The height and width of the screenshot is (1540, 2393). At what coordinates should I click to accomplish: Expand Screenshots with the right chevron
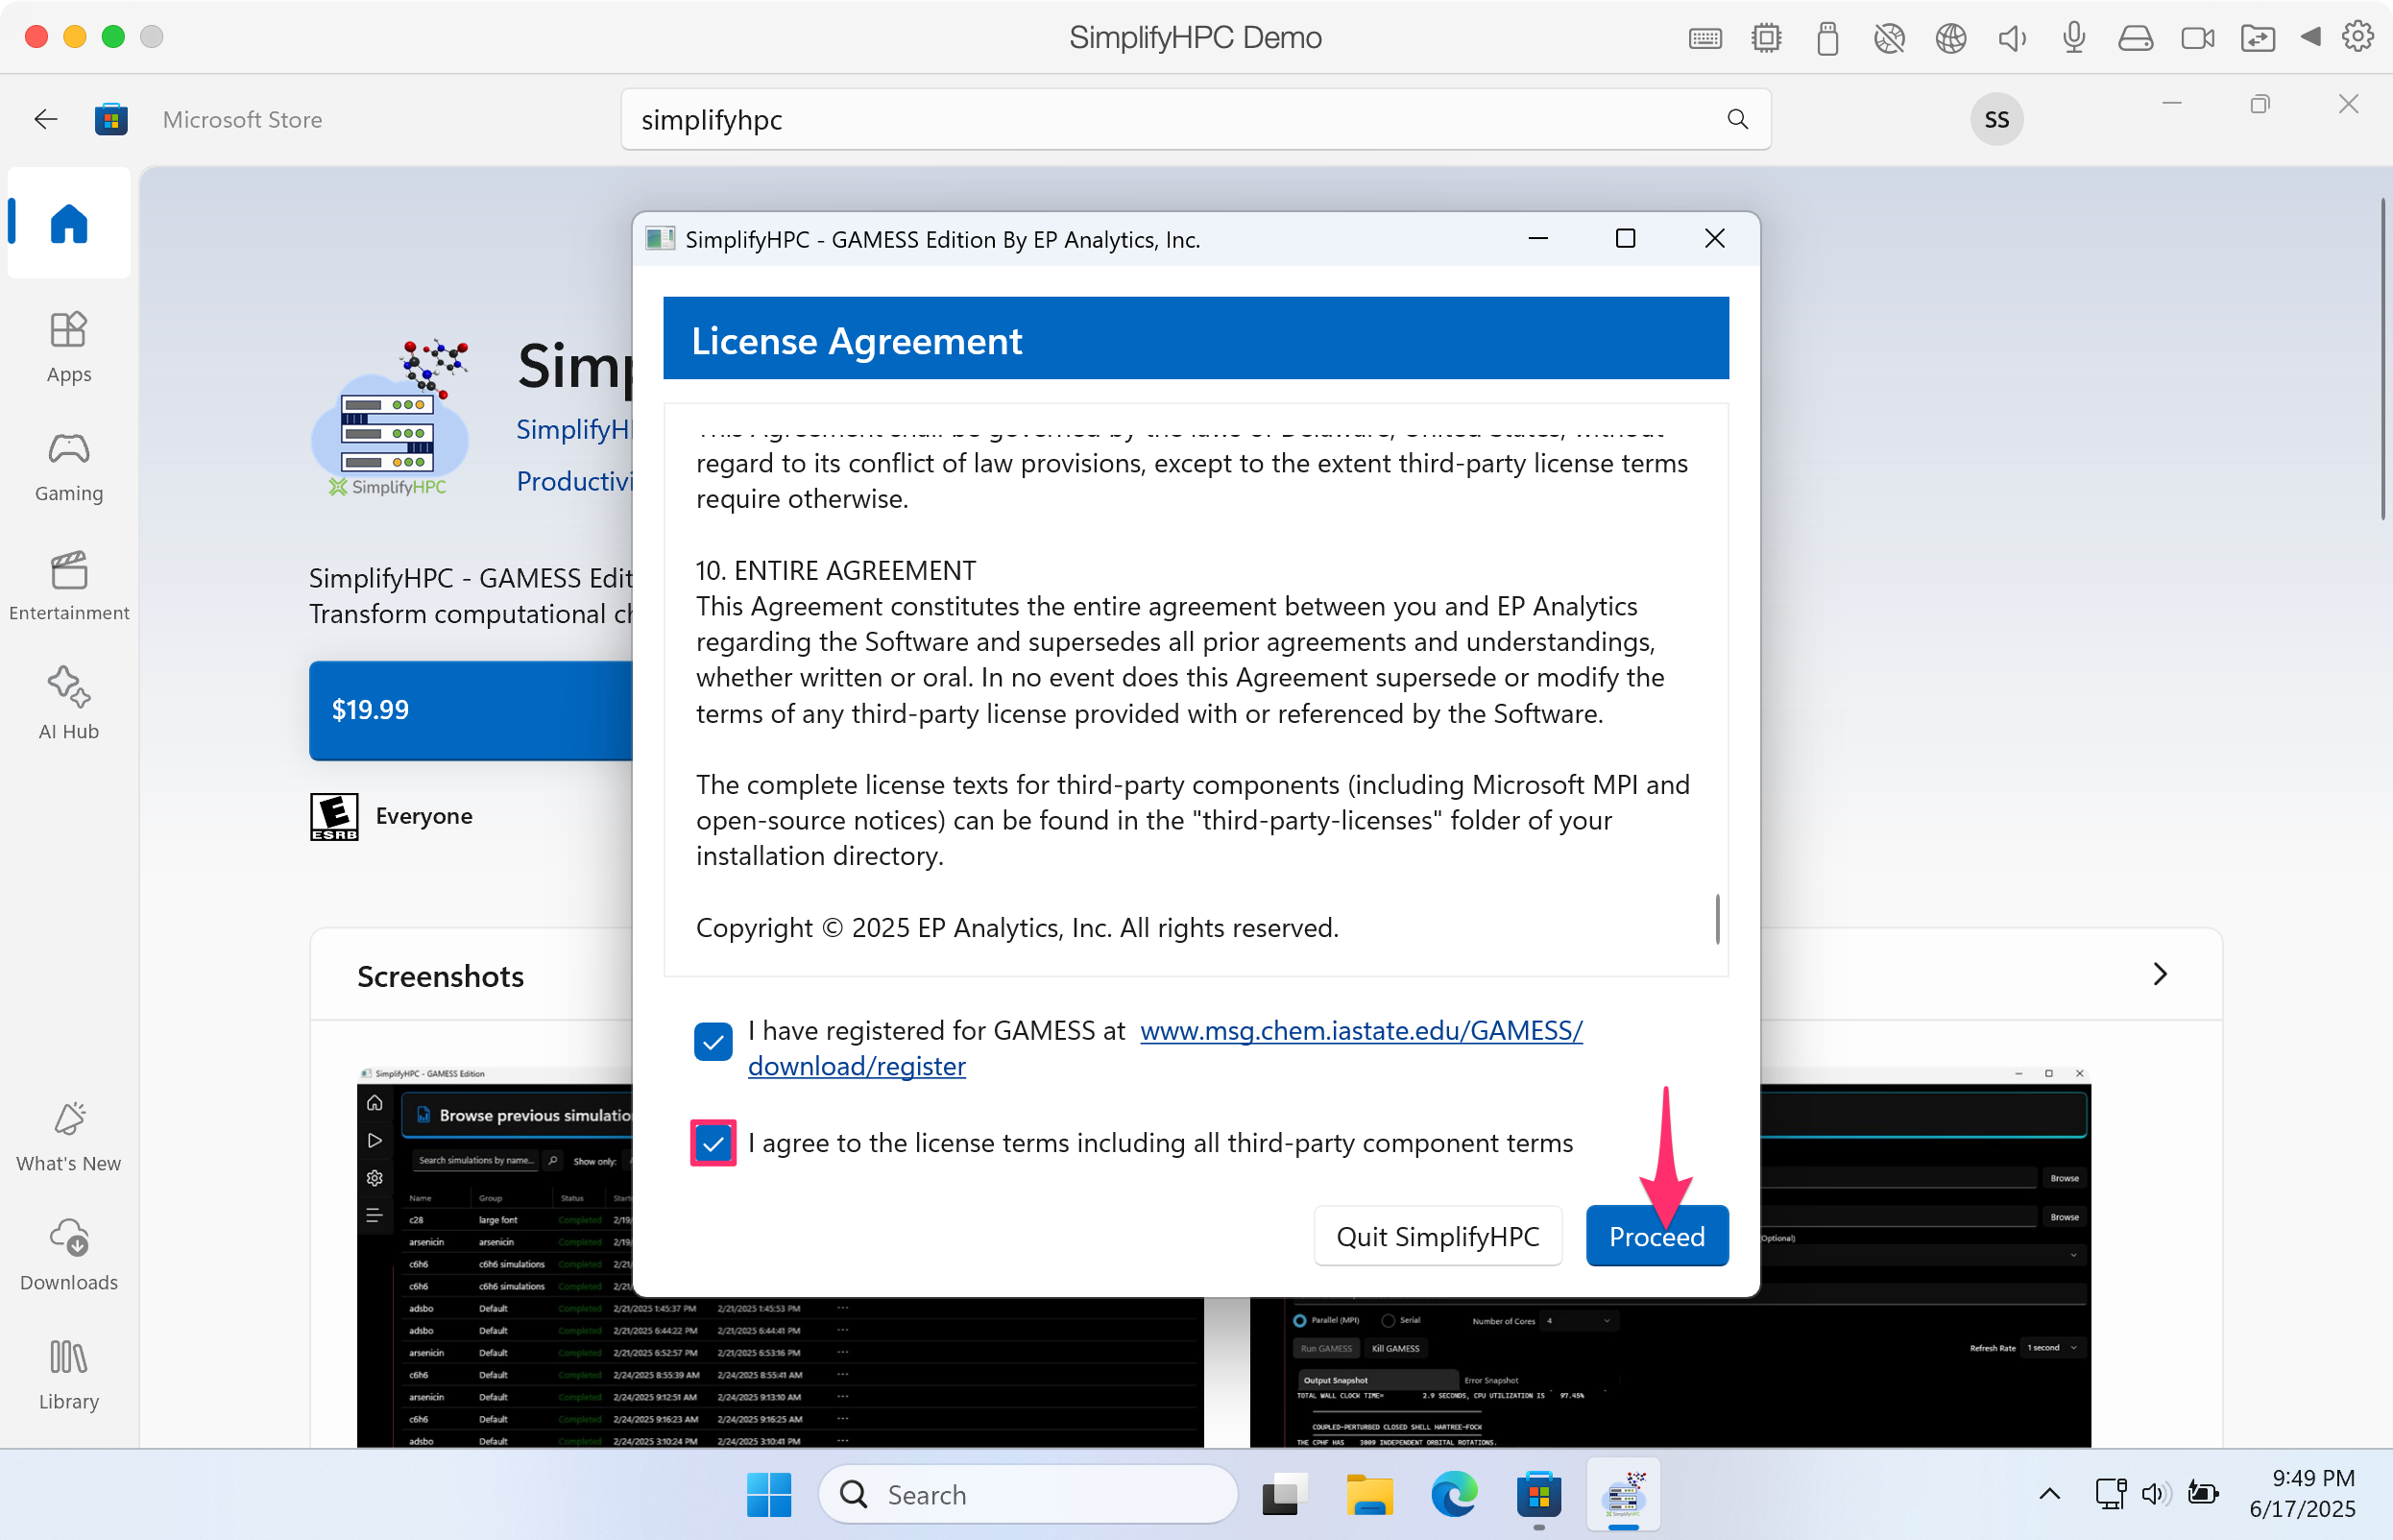click(2159, 974)
